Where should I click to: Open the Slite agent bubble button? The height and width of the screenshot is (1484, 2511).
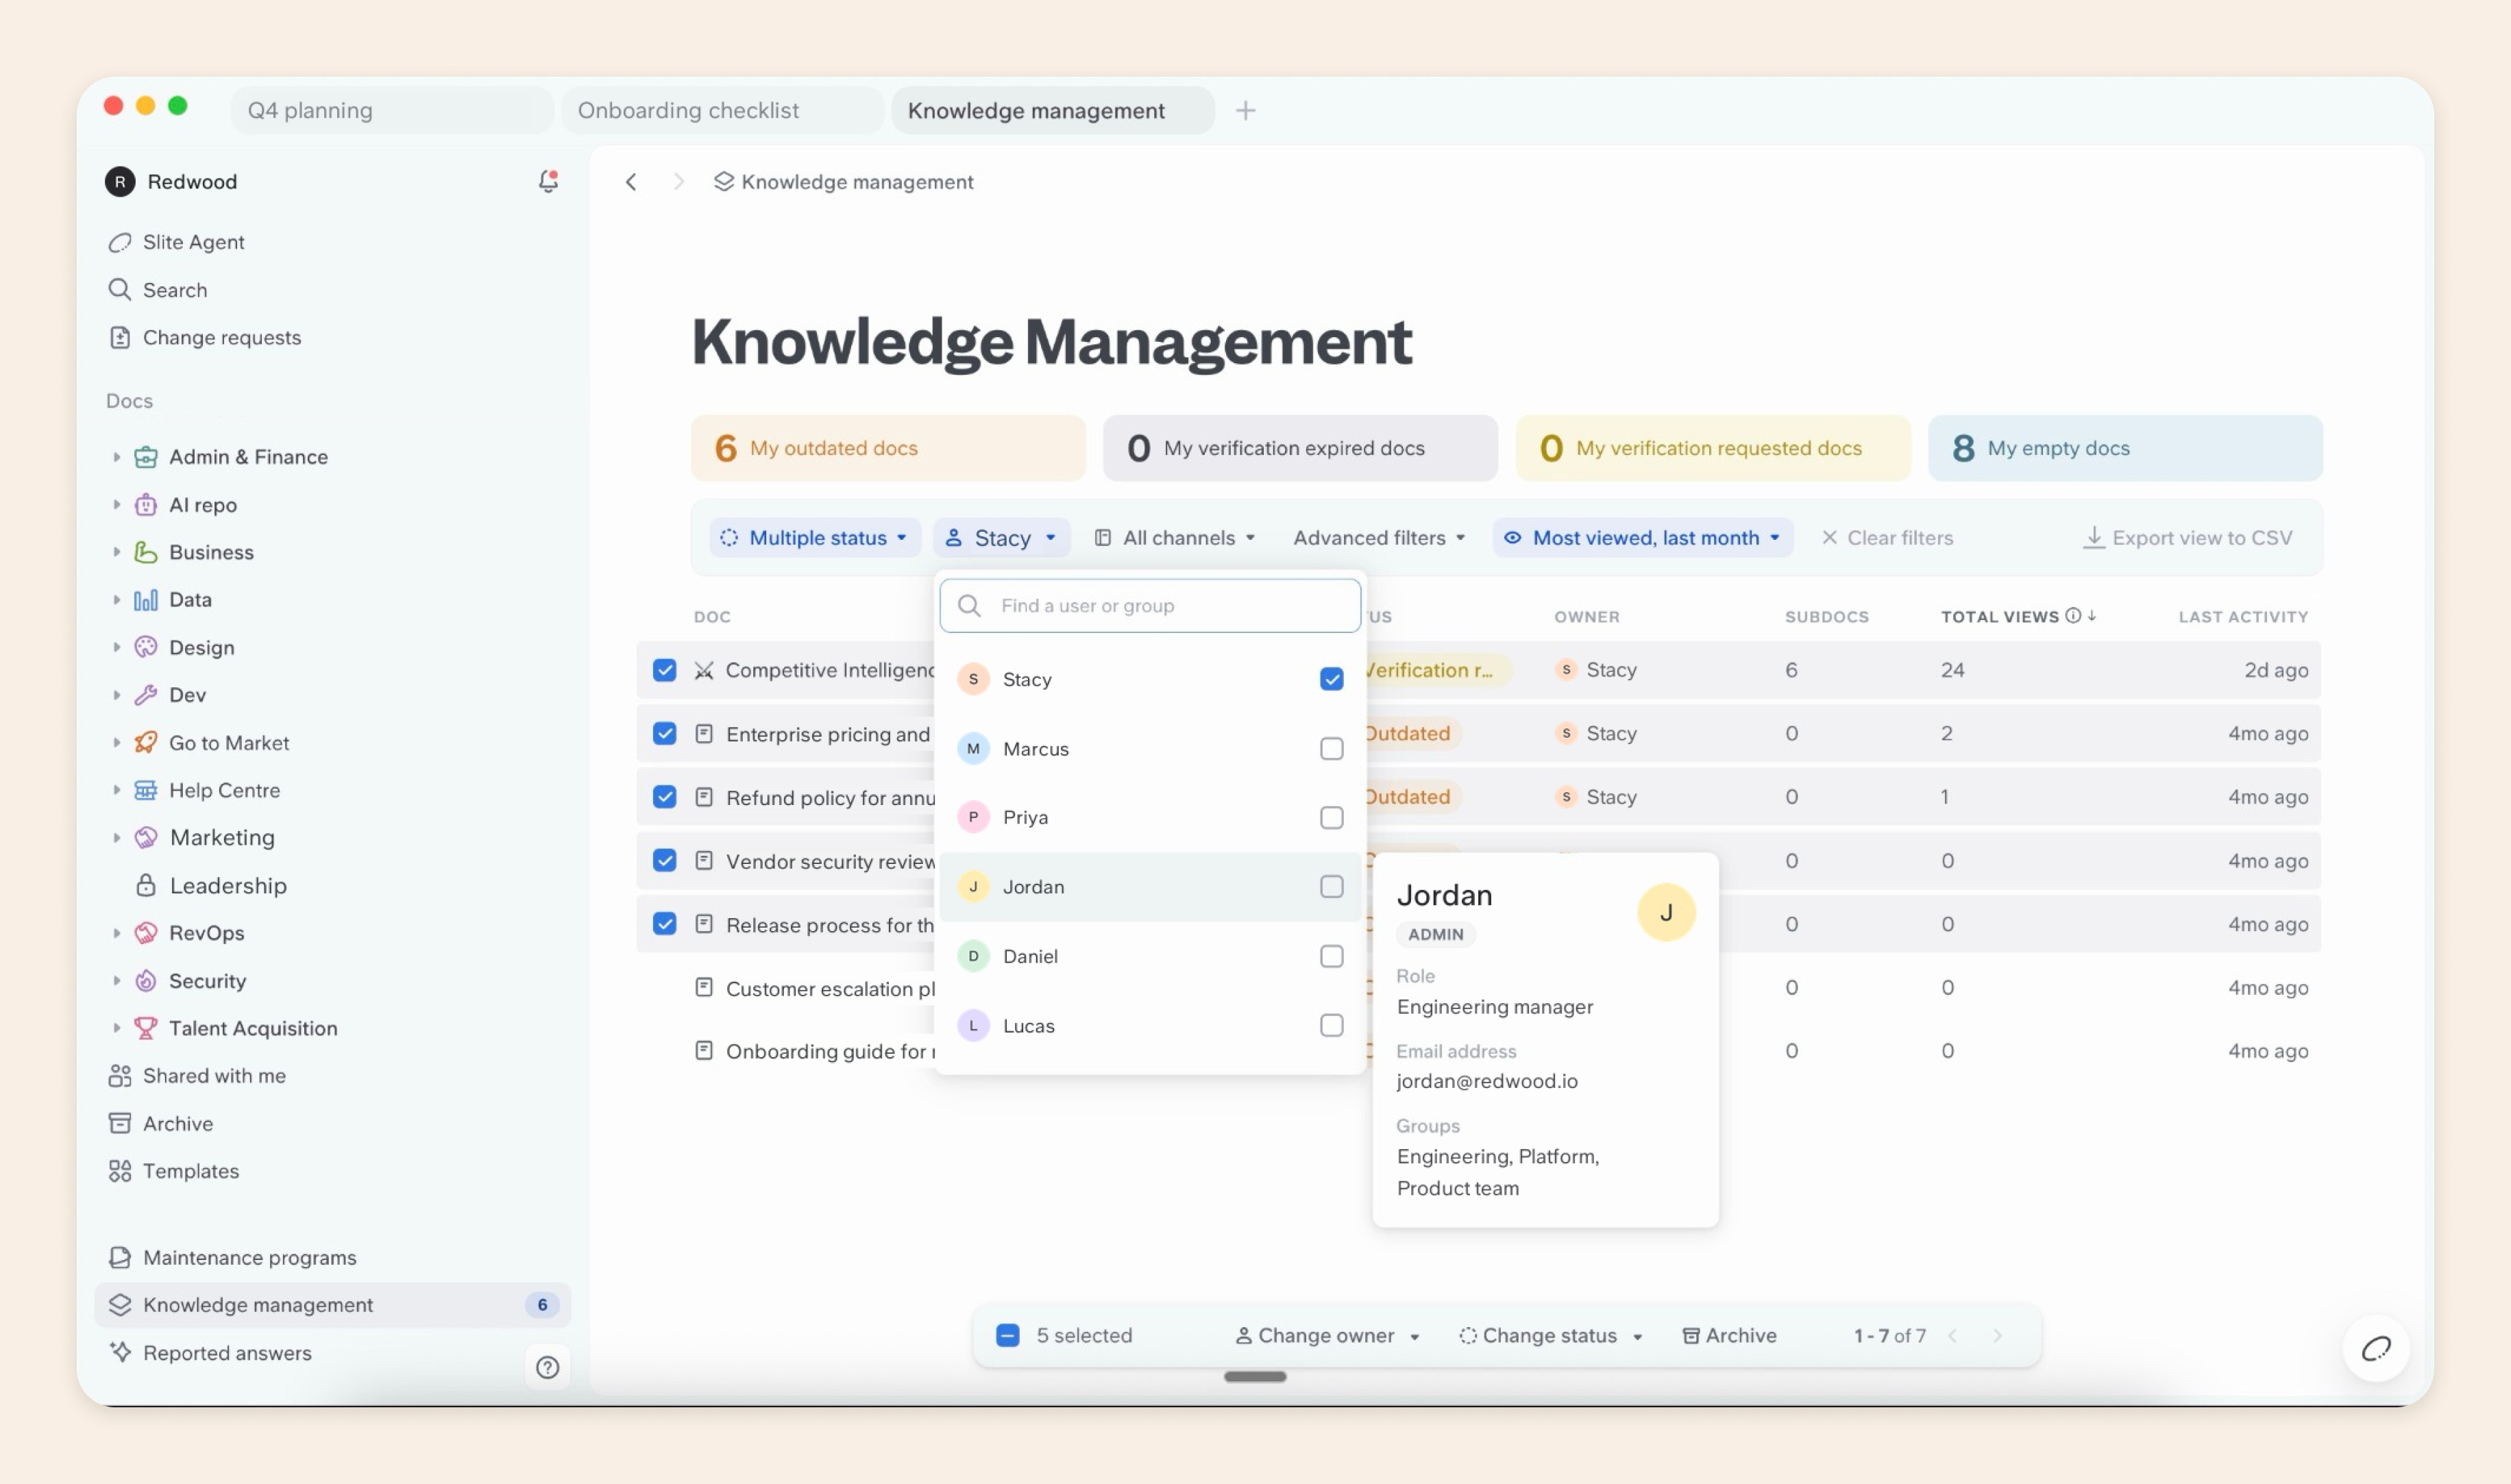point(2375,1349)
